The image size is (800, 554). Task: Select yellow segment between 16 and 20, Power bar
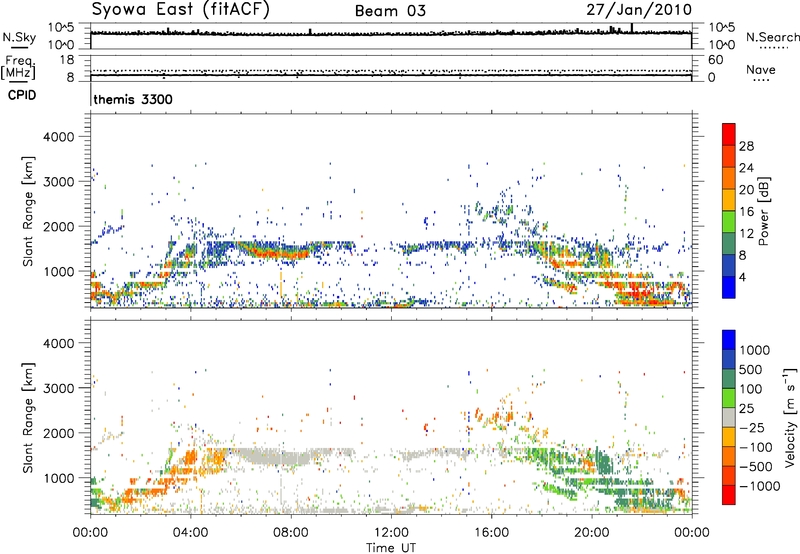(x=729, y=200)
